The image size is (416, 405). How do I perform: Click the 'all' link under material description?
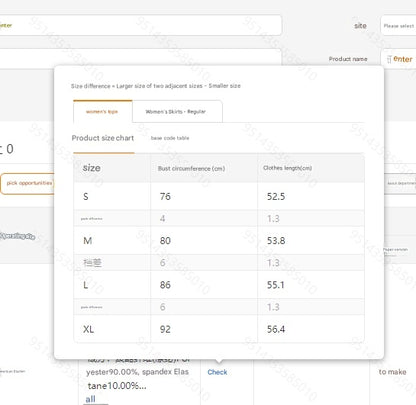coord(90,399)
